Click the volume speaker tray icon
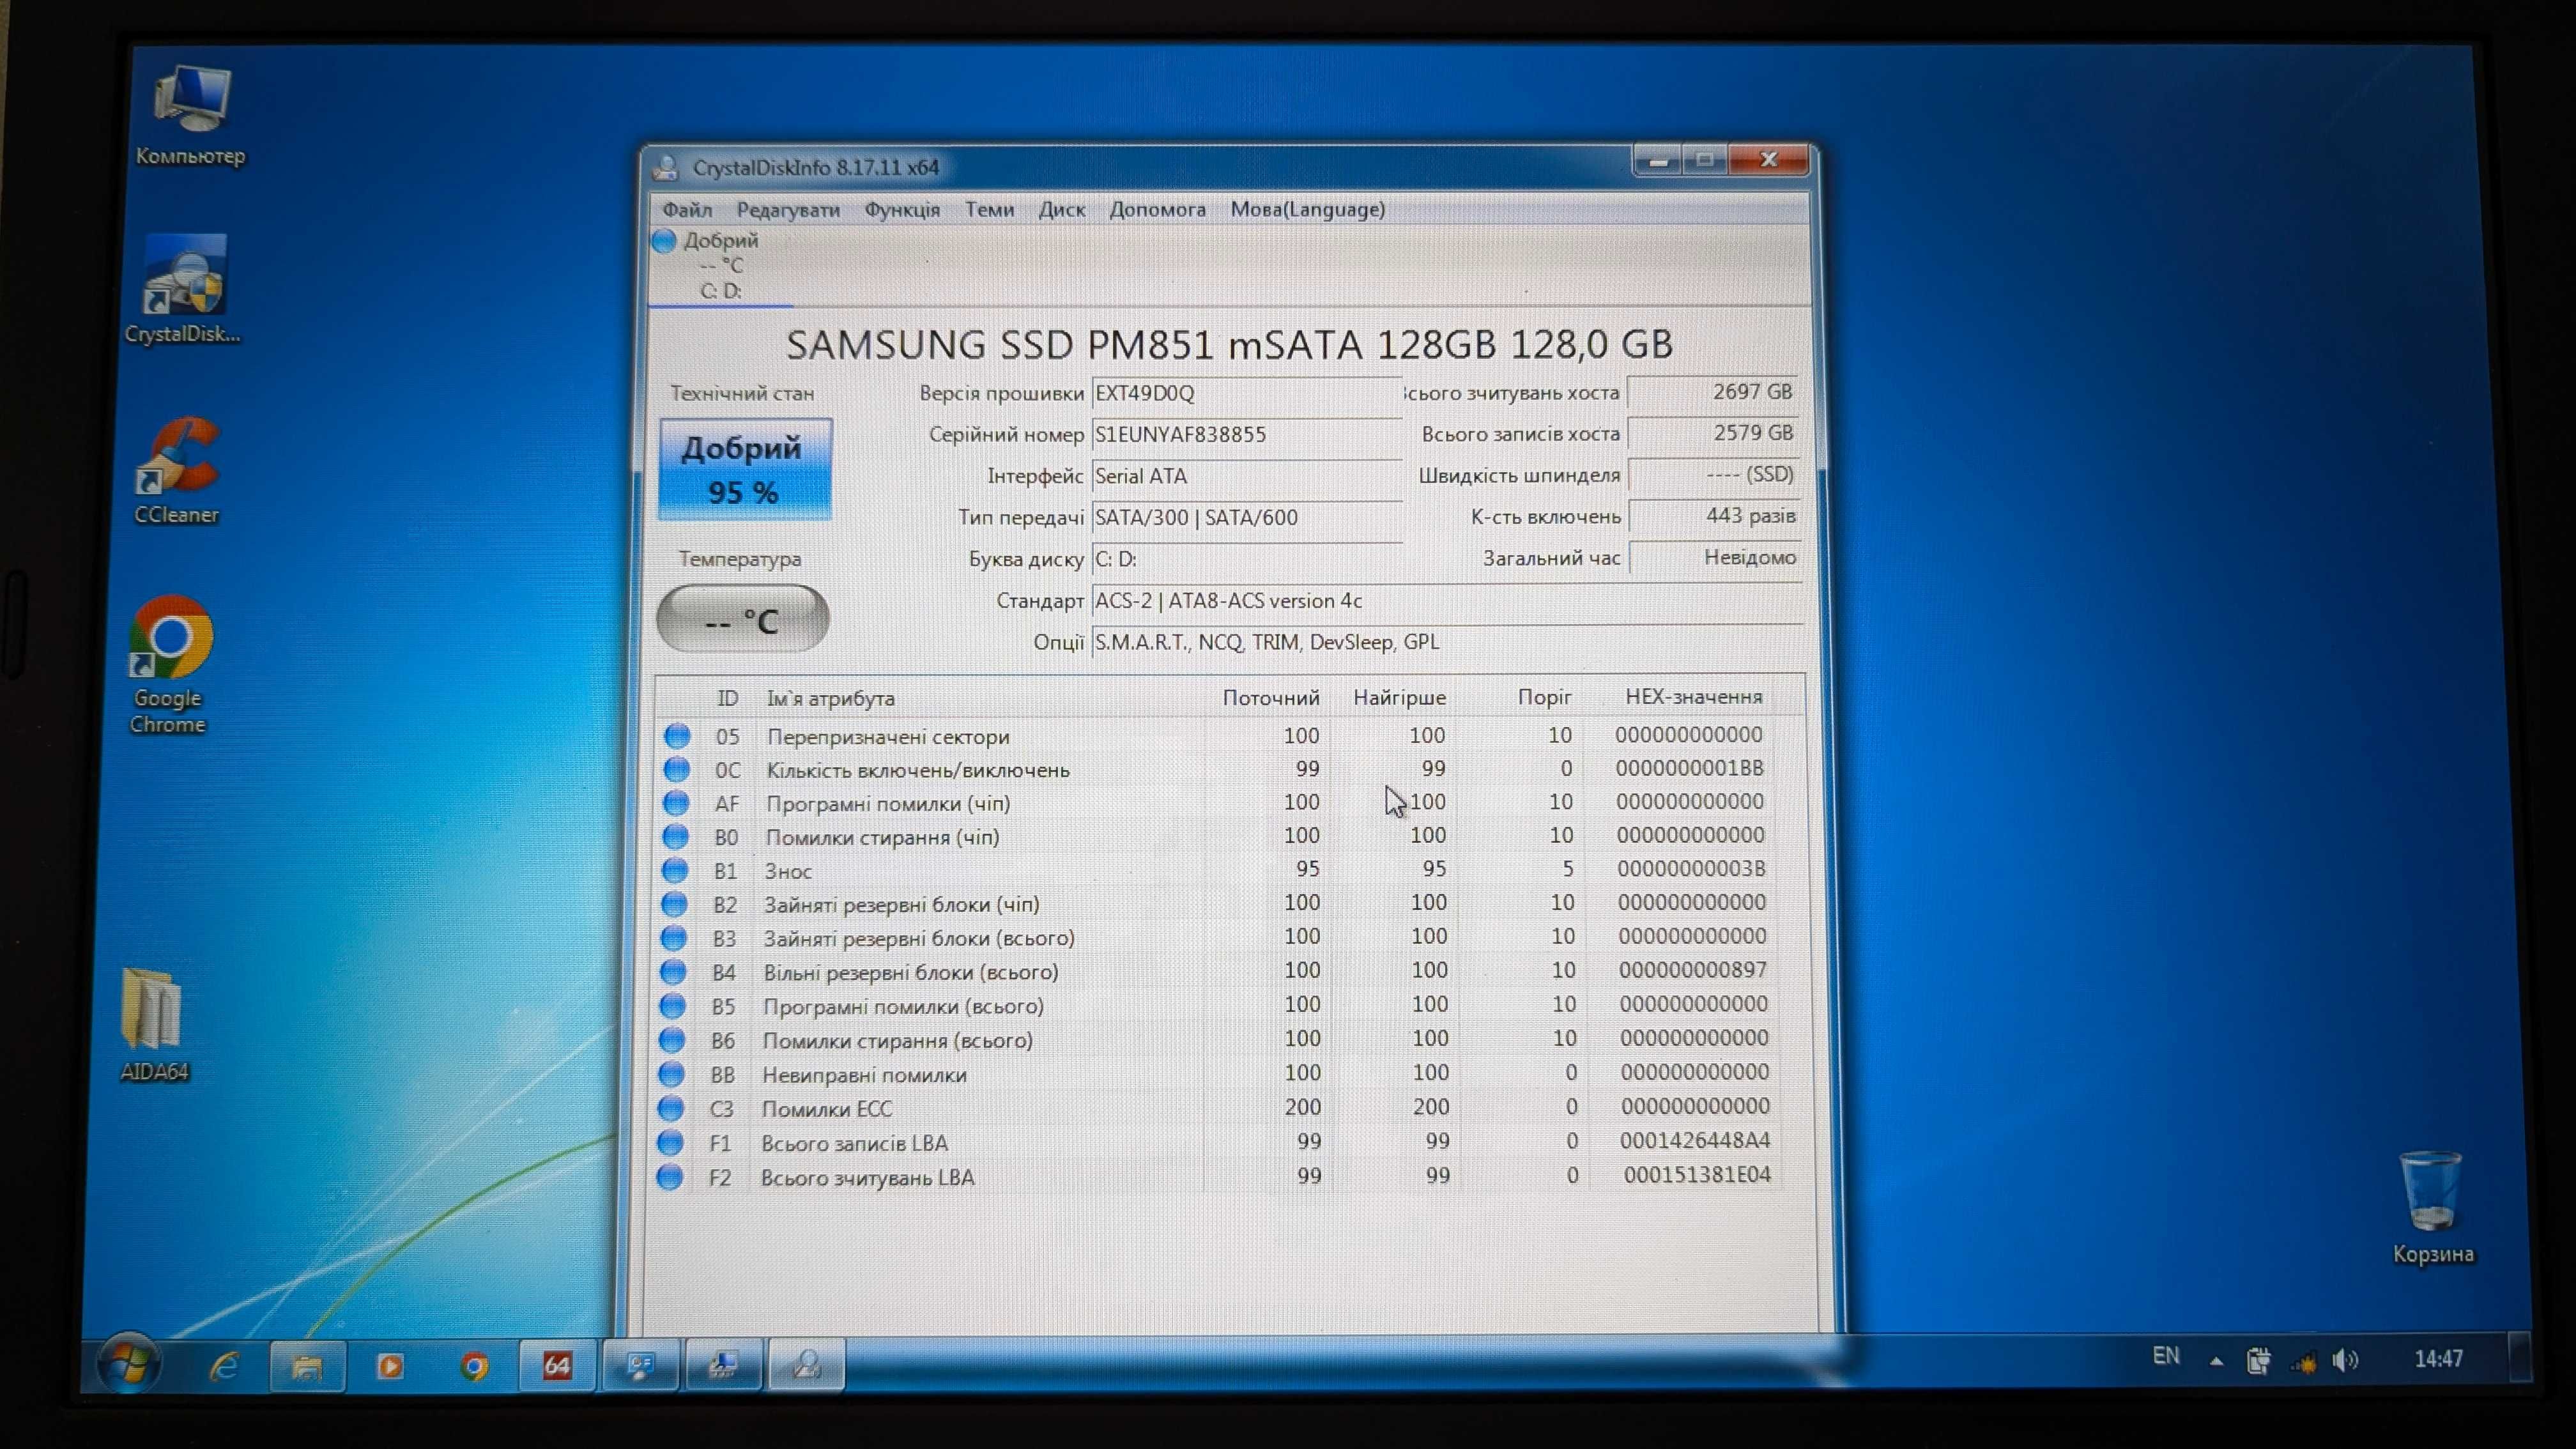This screenshot has width=2576, height=1449. [x=2344, y=1360]
